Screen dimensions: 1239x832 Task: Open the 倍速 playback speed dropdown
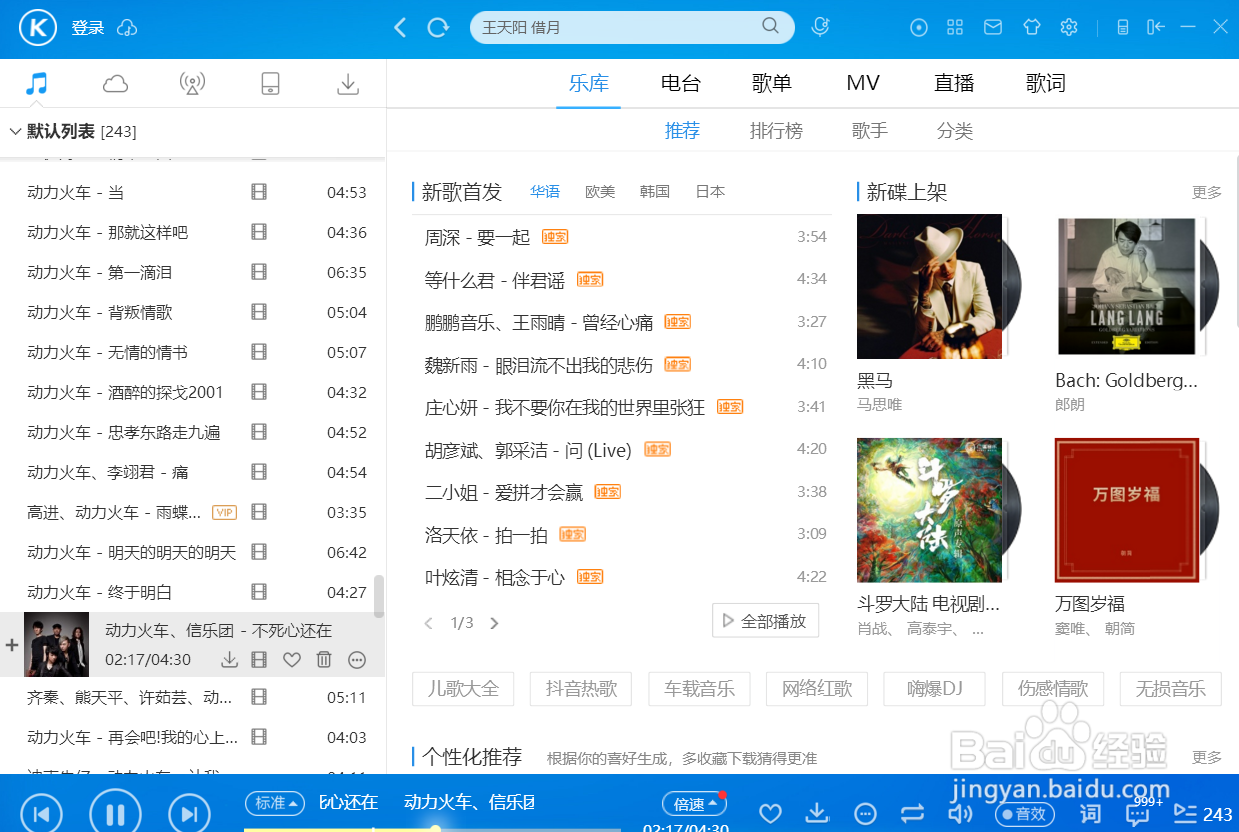pyautogui.click(x=694, y=804)
